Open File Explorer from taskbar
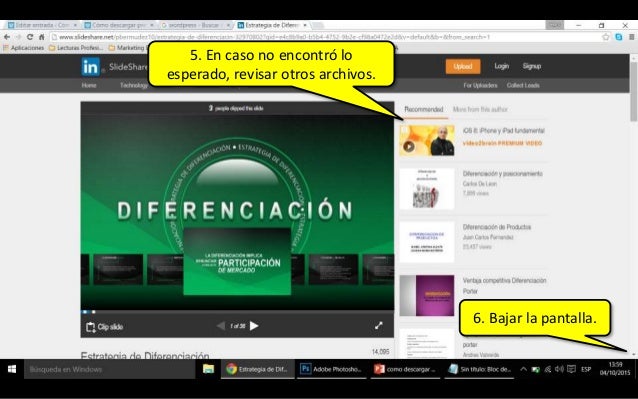The image size is (638, 399). point(208,369)
